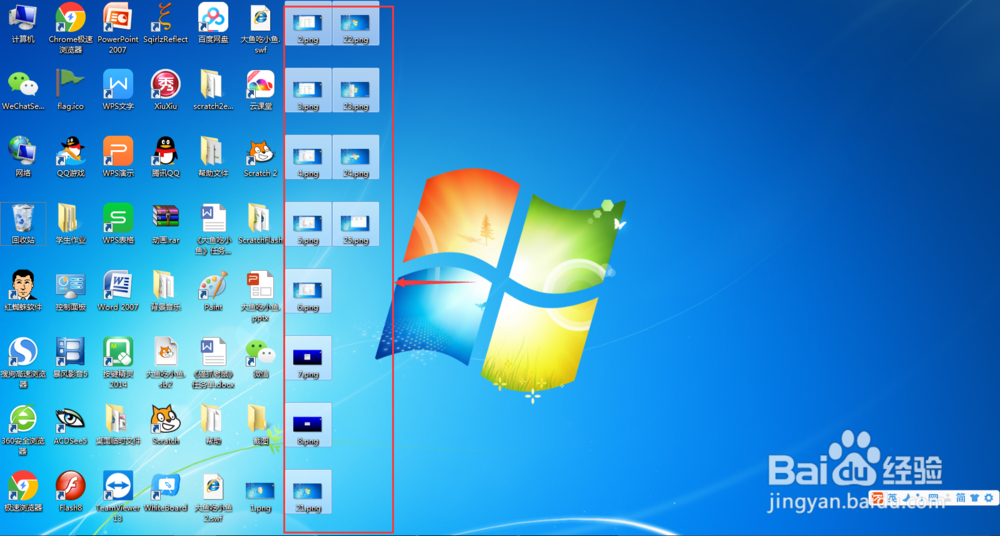Select the 网络 desktop icon
The height and width of the screenshot is (536, 1000).
click(23, 157)
